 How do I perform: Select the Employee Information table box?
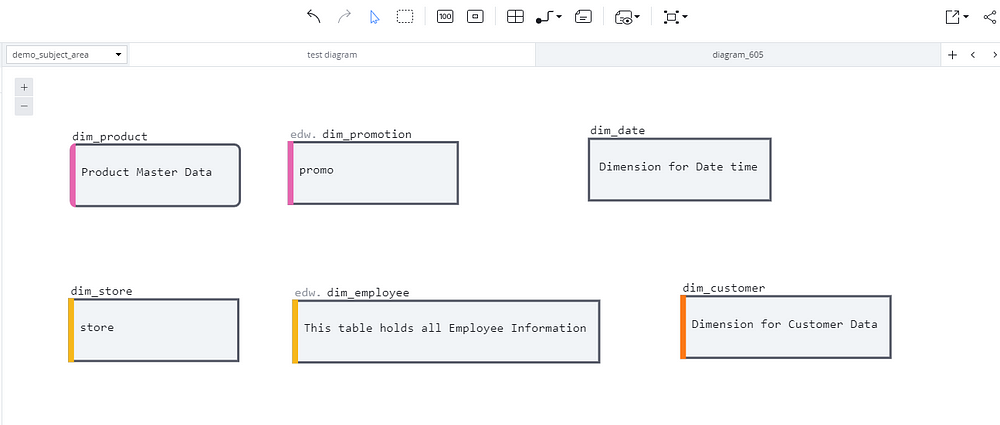446,331
